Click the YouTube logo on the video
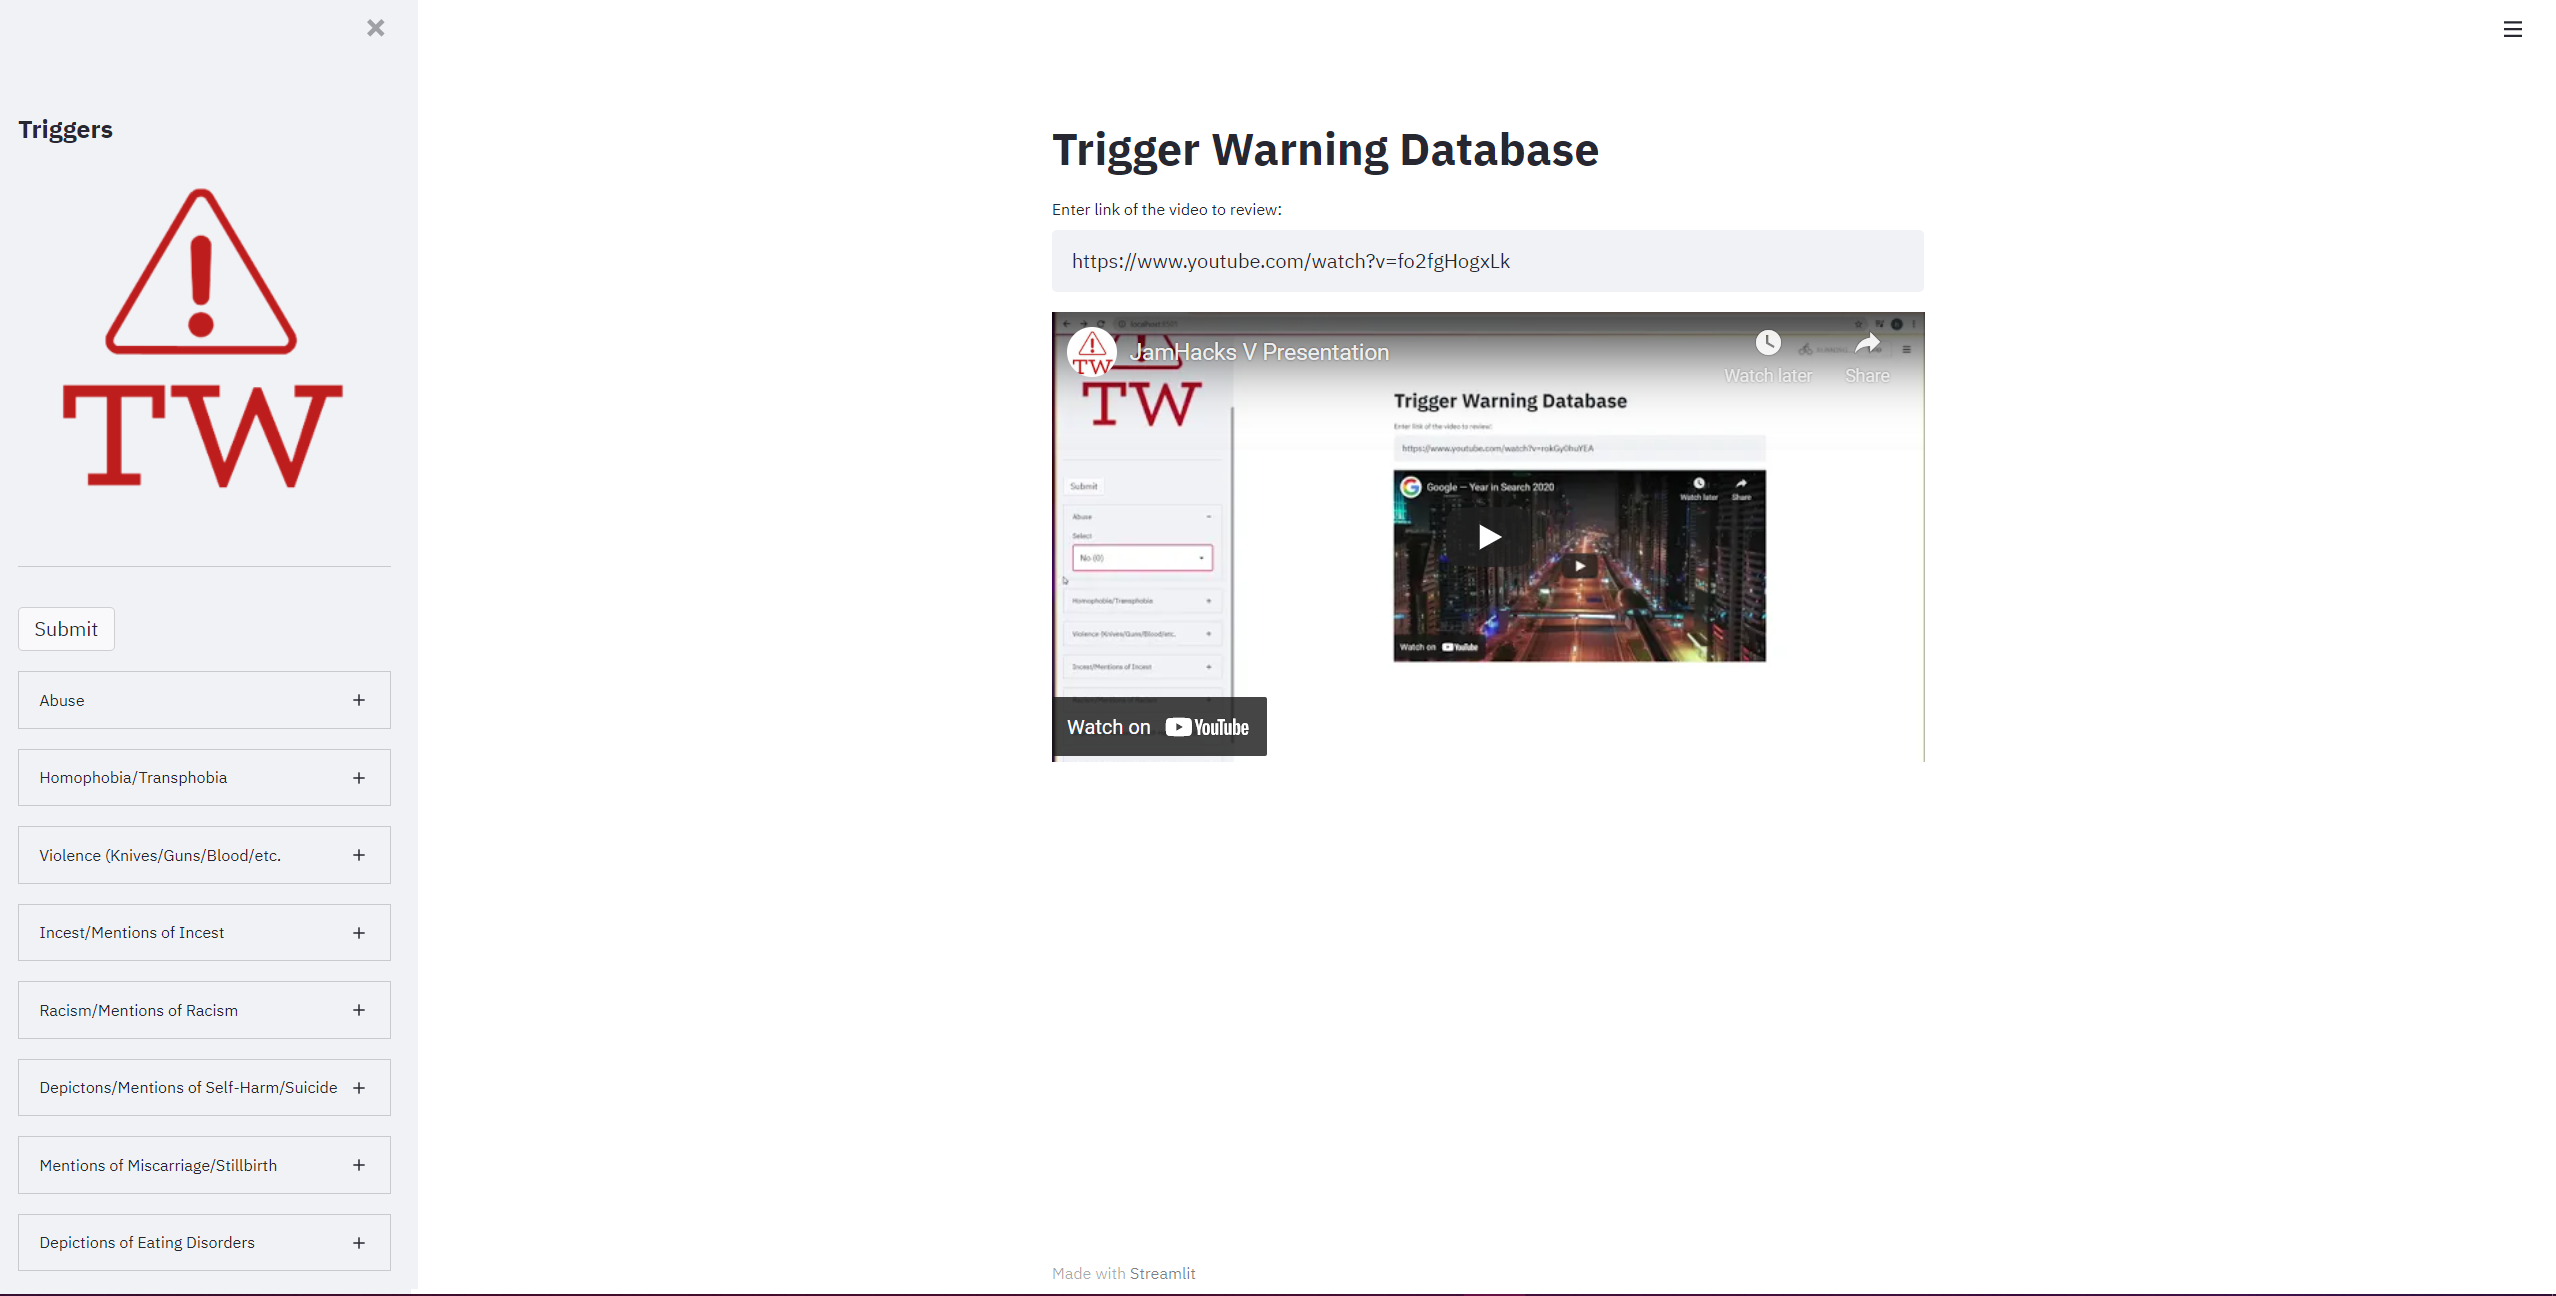 pyautogui.click(x=1207, y=727)
